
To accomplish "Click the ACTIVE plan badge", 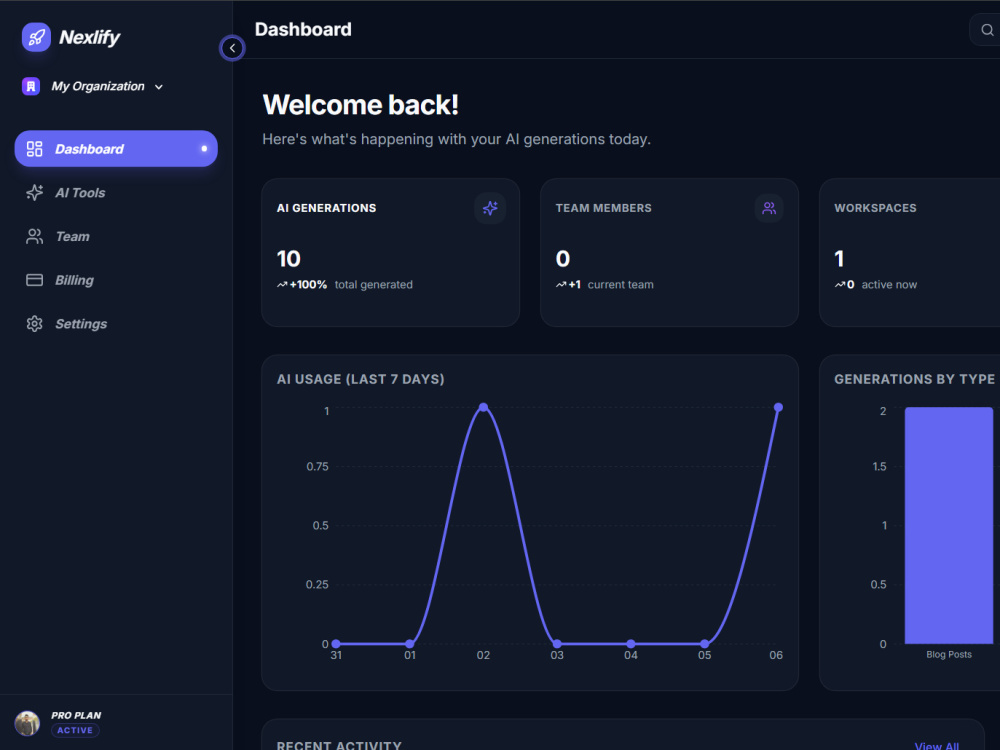I will pos(75,730).
